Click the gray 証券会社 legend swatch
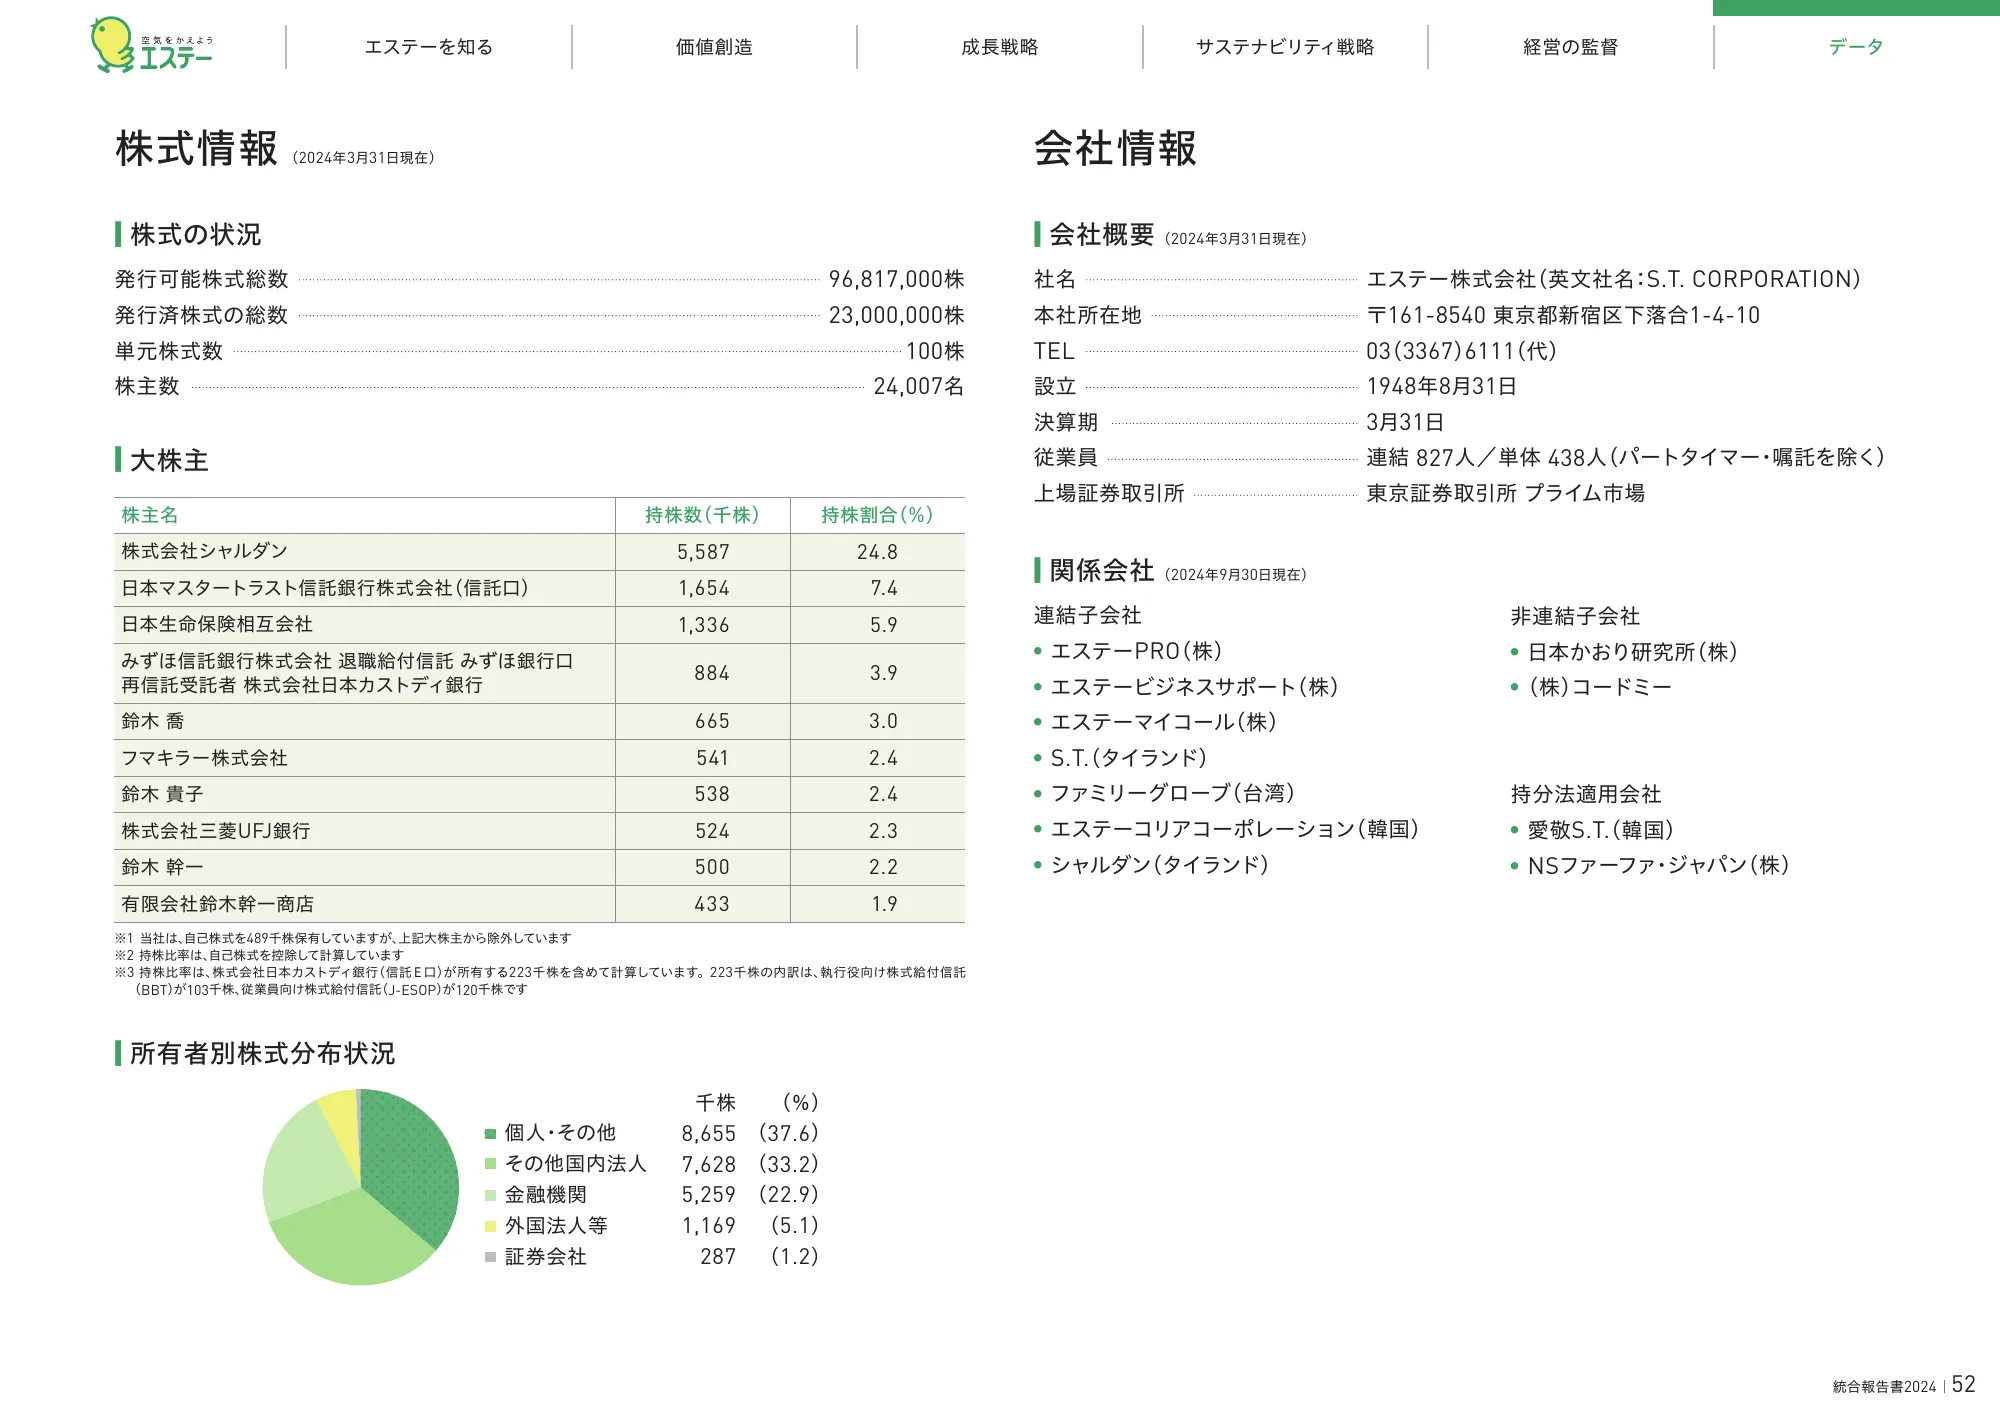 pos(490,1257)
